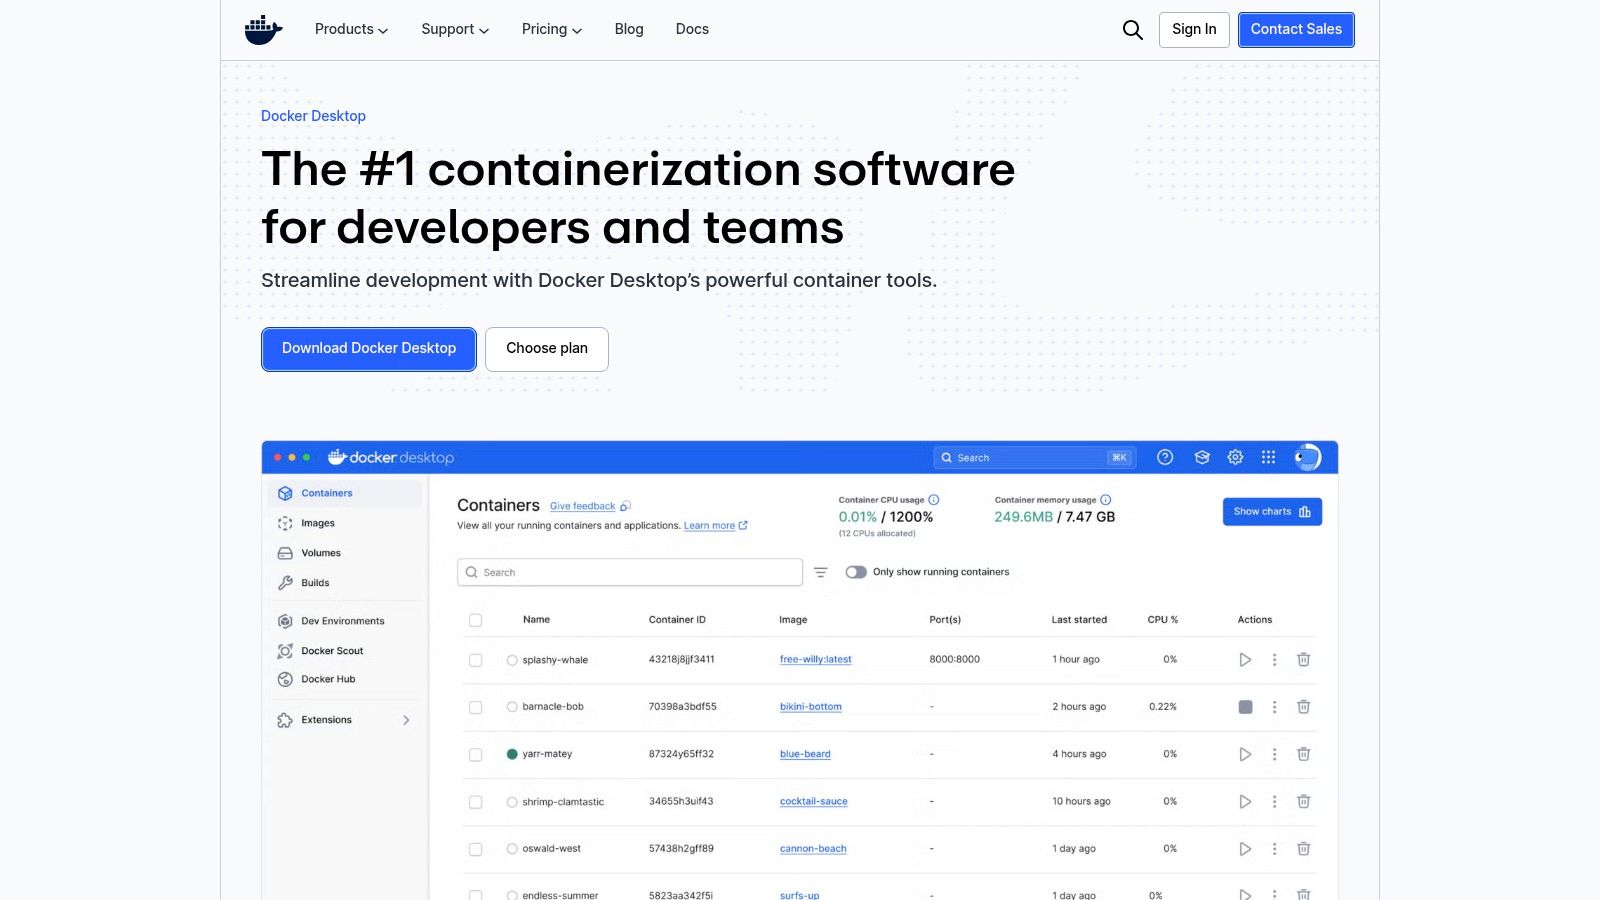
Task: Click the CPU usage info icon
Action: 934,500
